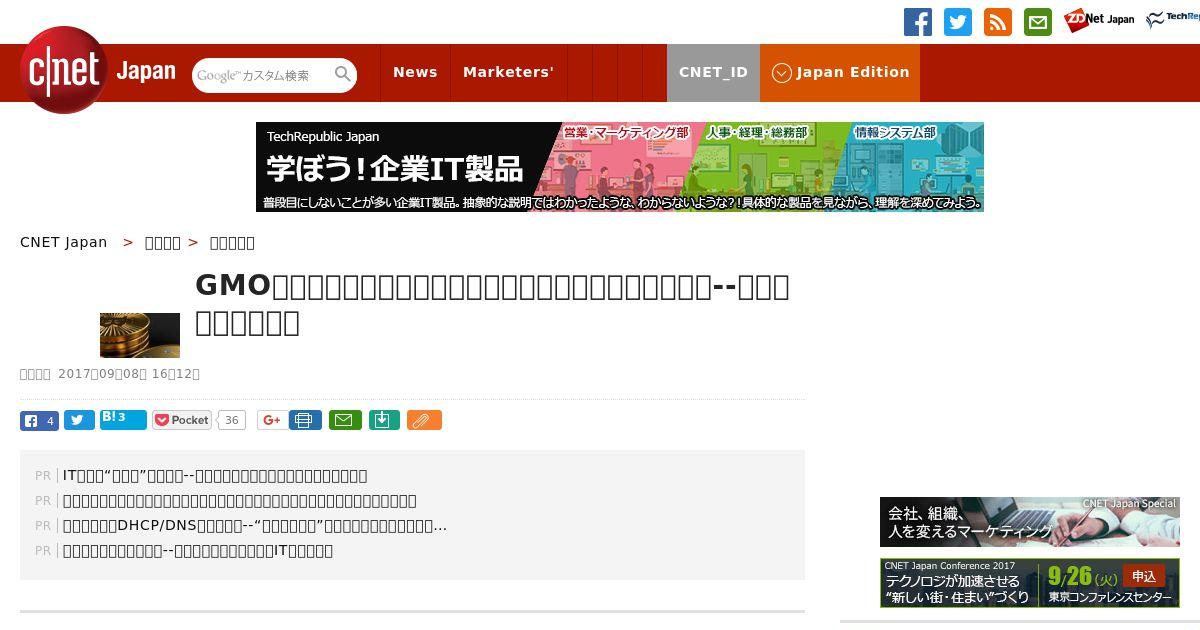This screenshot has height=630, width=1200.
Task: Click the article coin thumbnail image
Action: [140, 335]
